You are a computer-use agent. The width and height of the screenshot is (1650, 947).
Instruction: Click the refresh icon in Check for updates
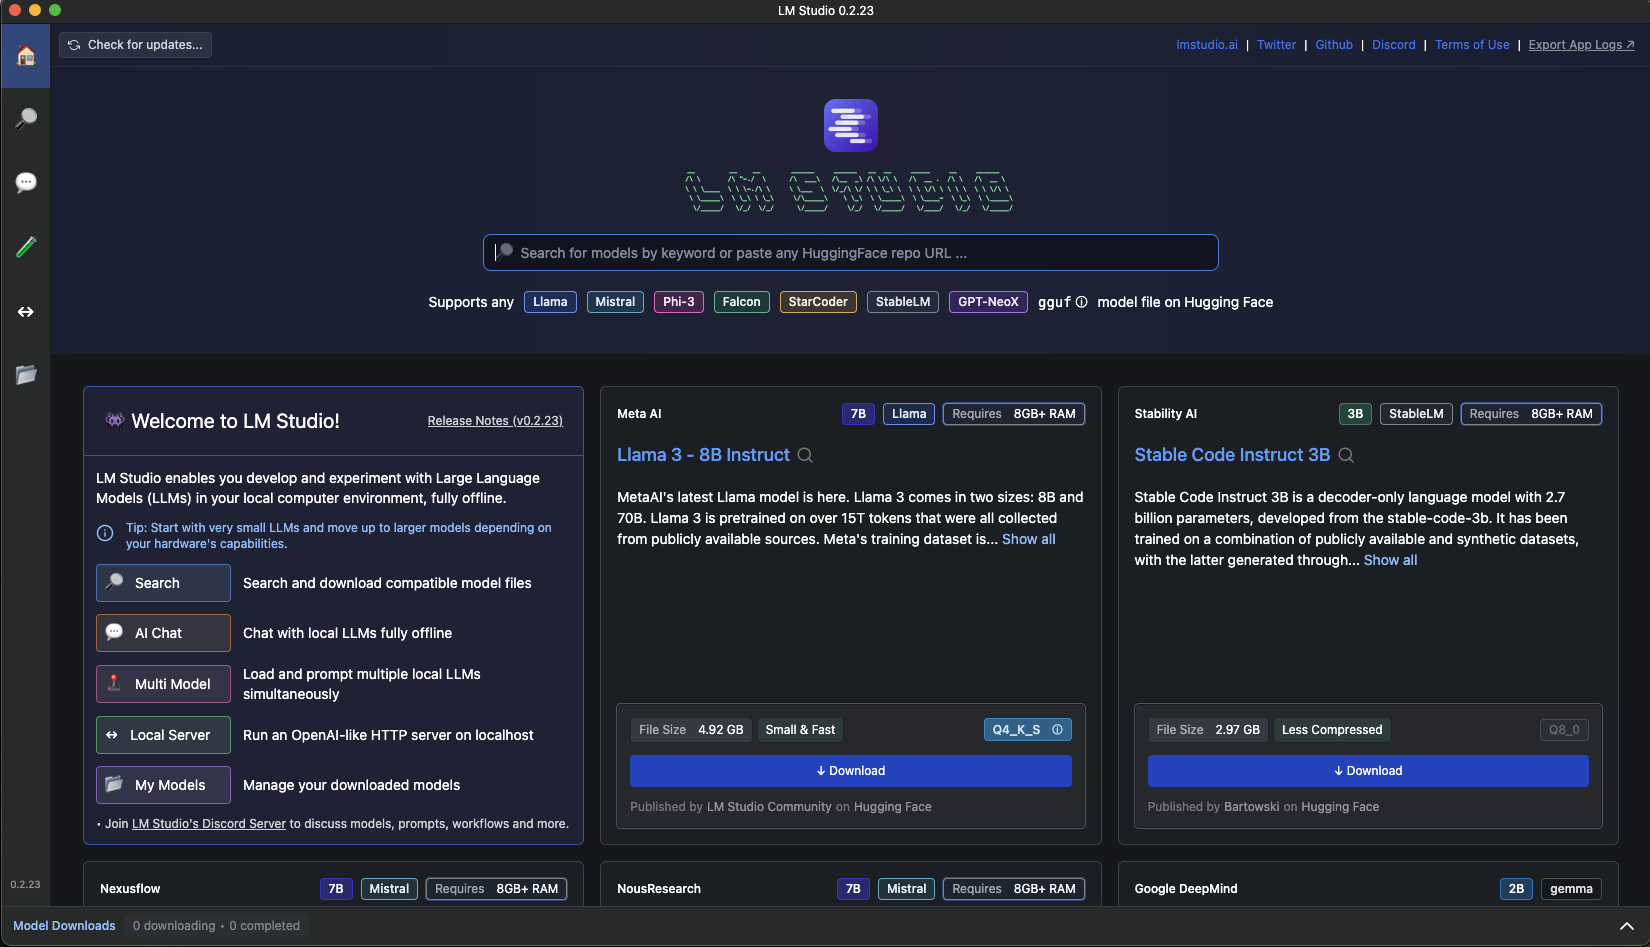click(x=74, y=45)
